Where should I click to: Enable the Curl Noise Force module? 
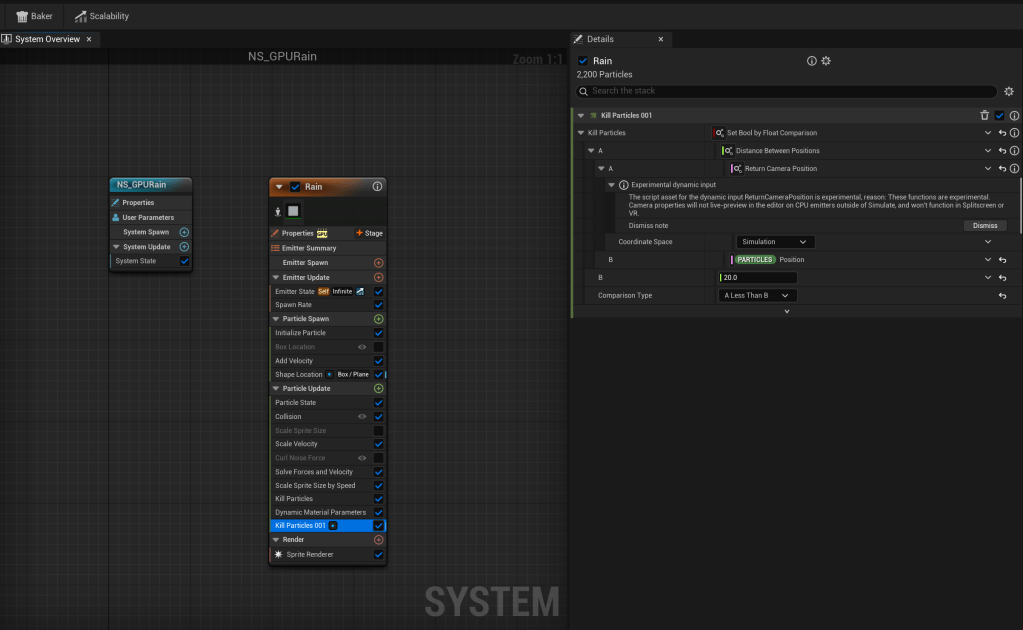coord(378,458)
